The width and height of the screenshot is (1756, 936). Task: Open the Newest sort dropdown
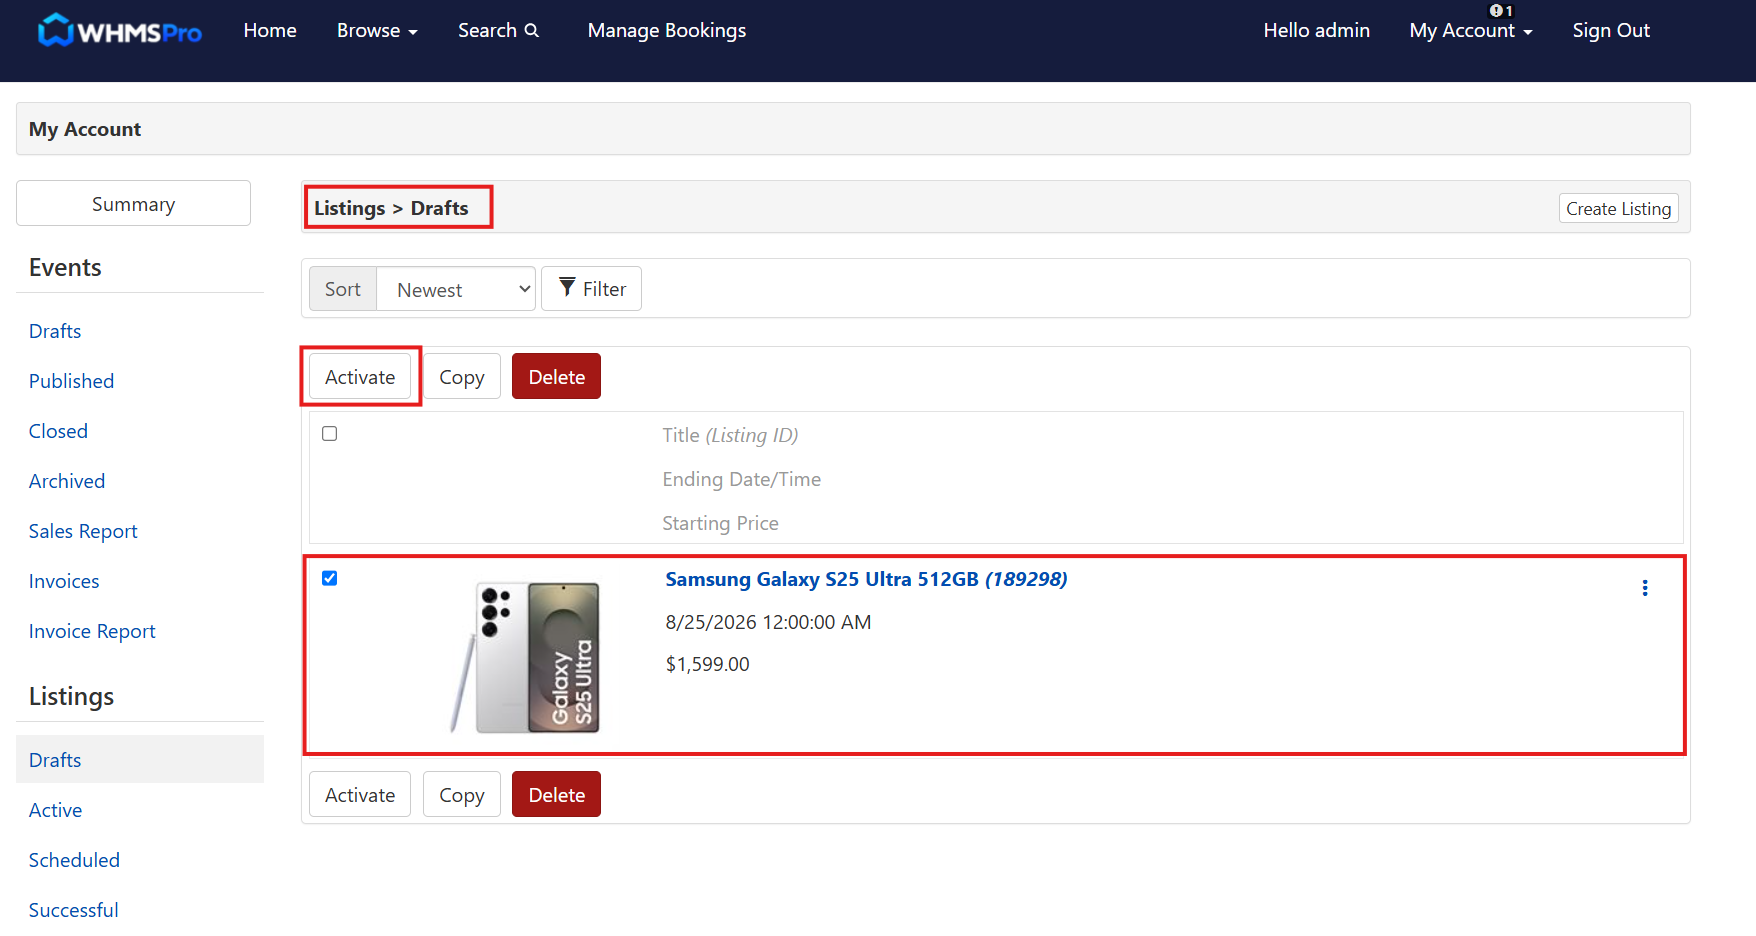[x=456, y=289]
